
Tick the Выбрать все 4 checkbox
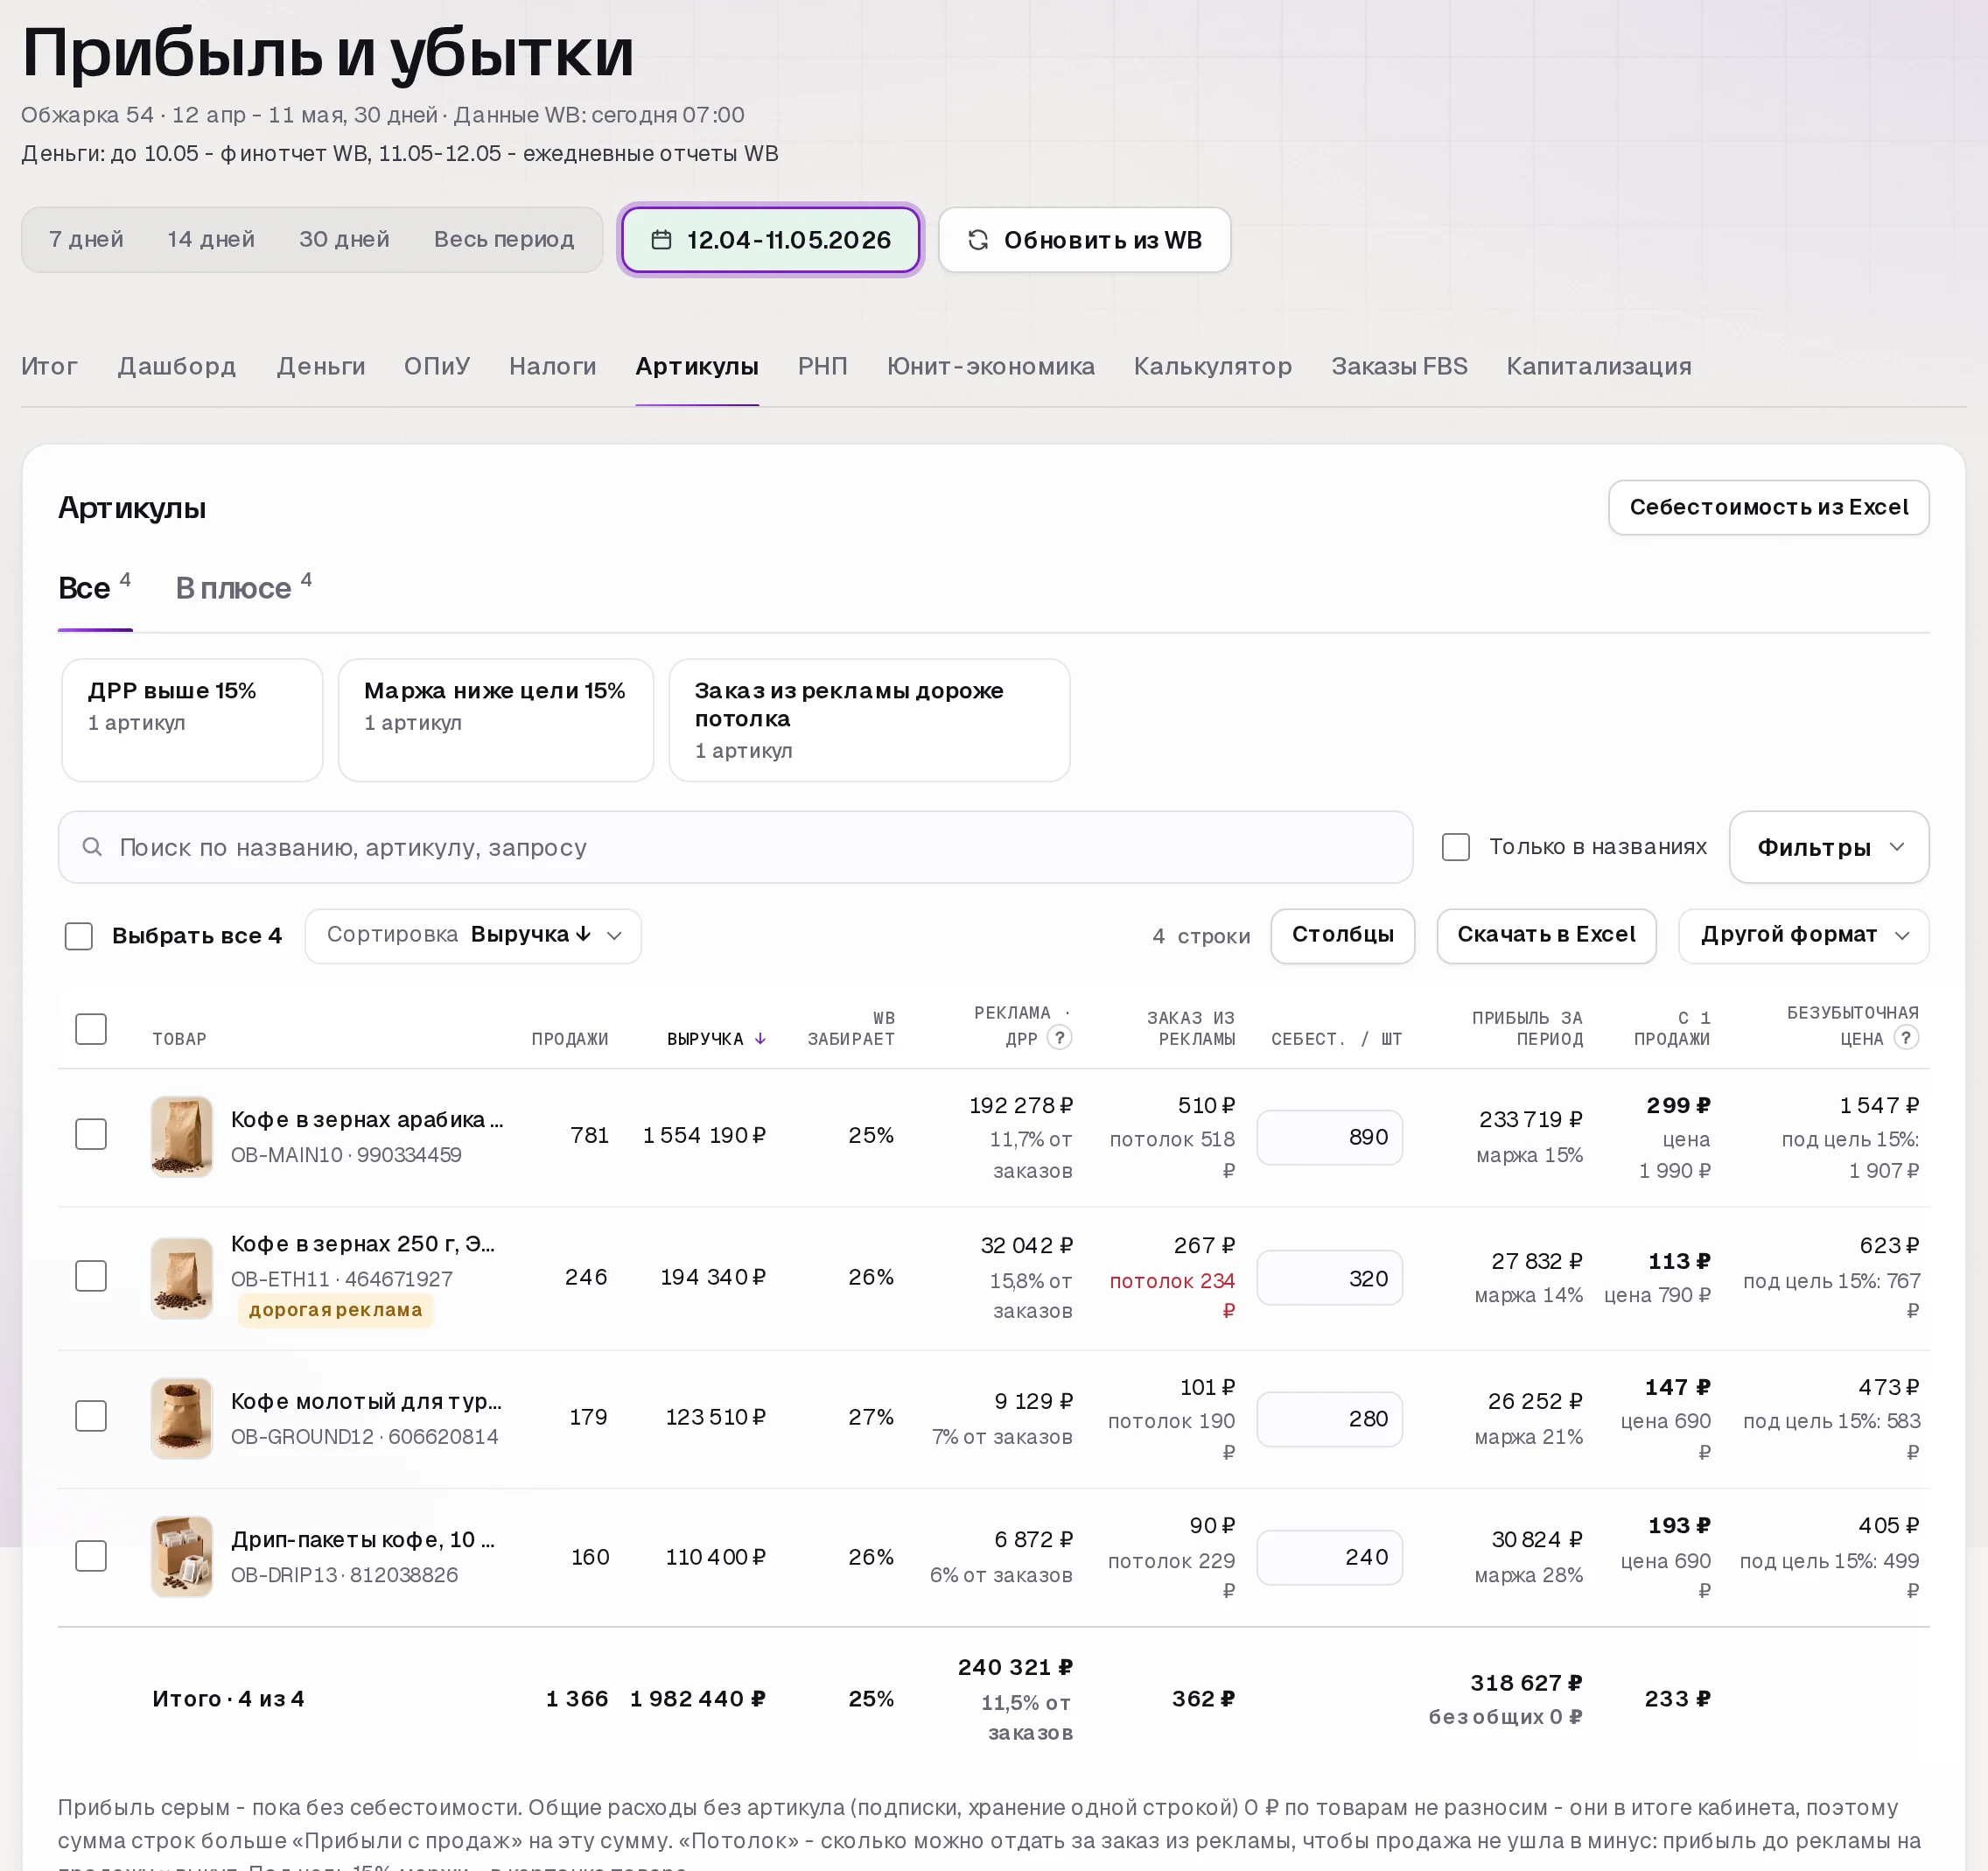pyautogui.click(x=79, y=936)
